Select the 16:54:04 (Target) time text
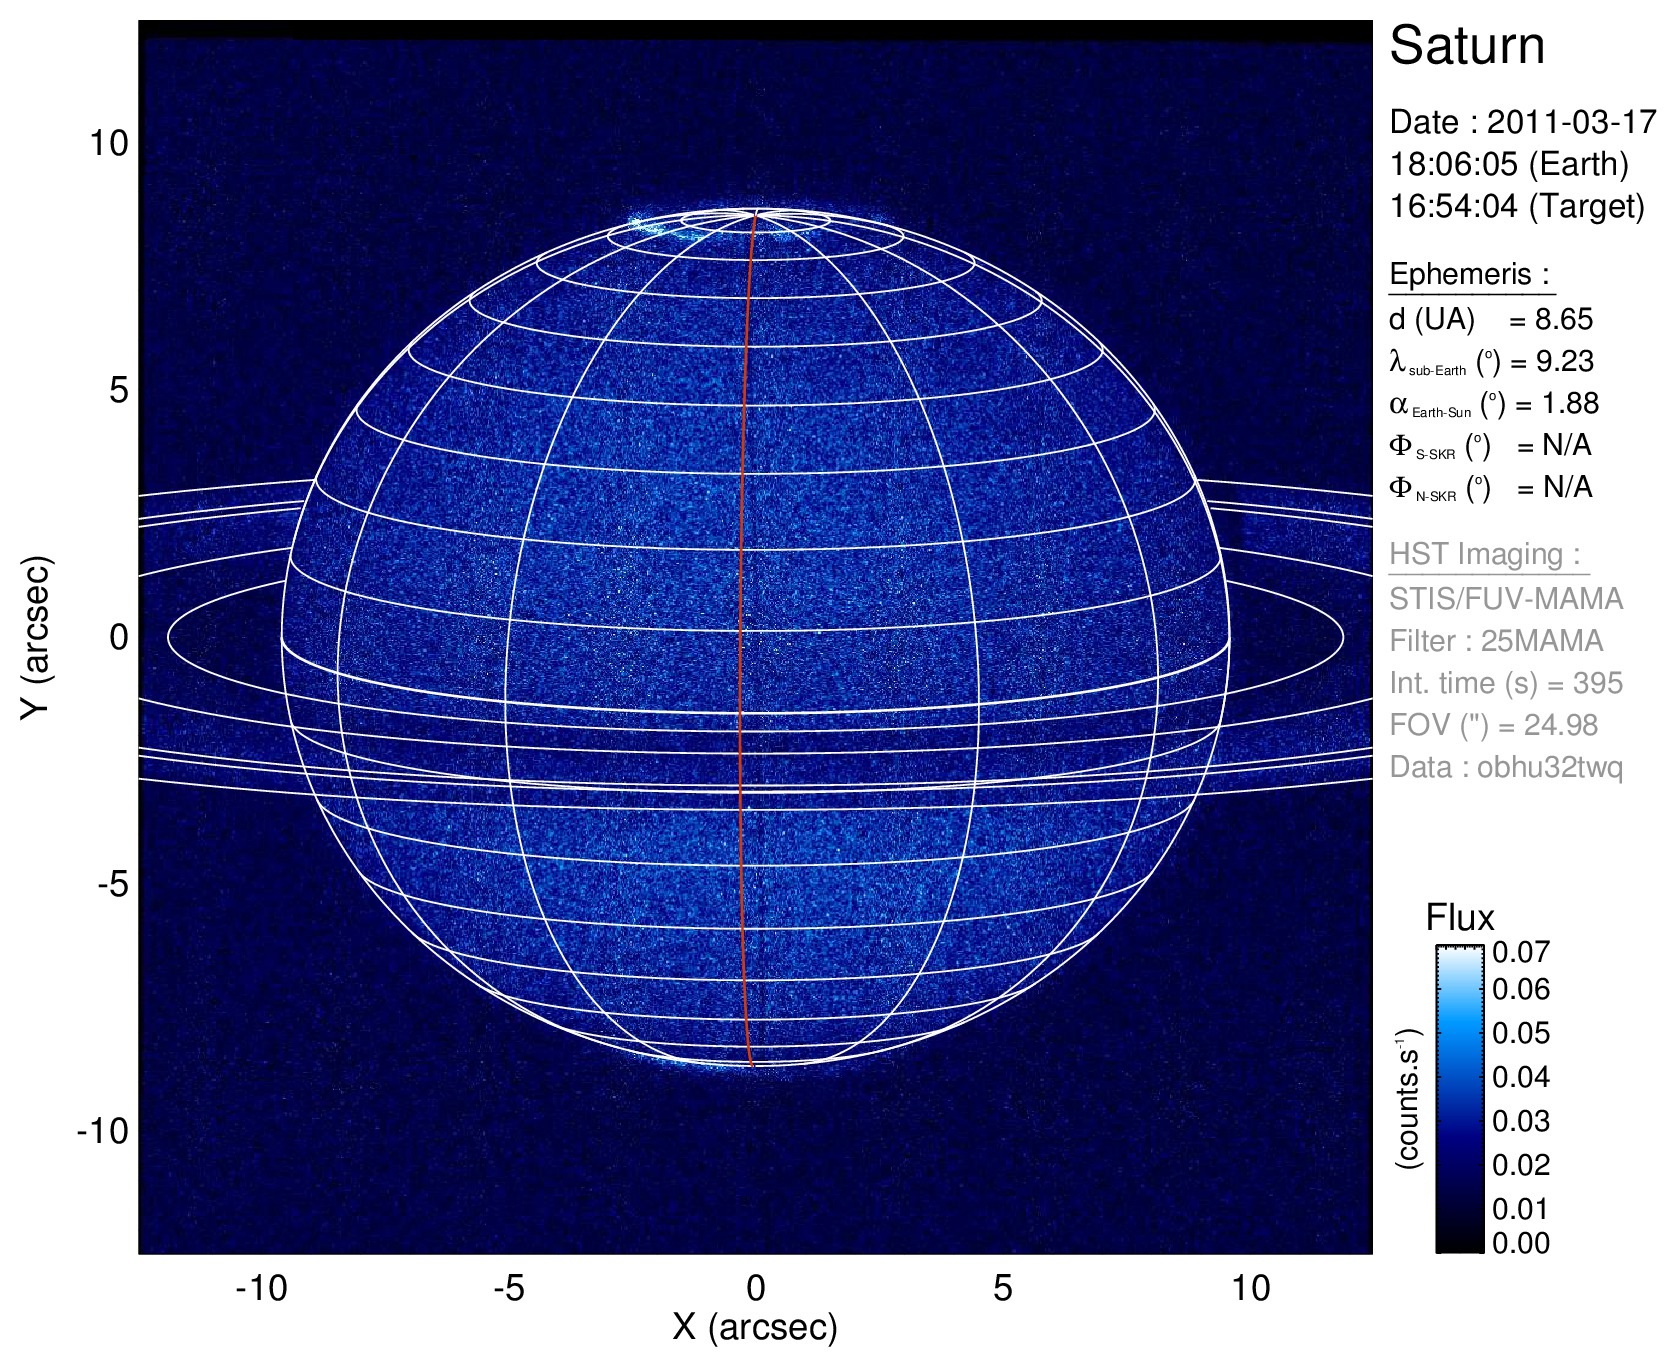 tap(1516, 206)
